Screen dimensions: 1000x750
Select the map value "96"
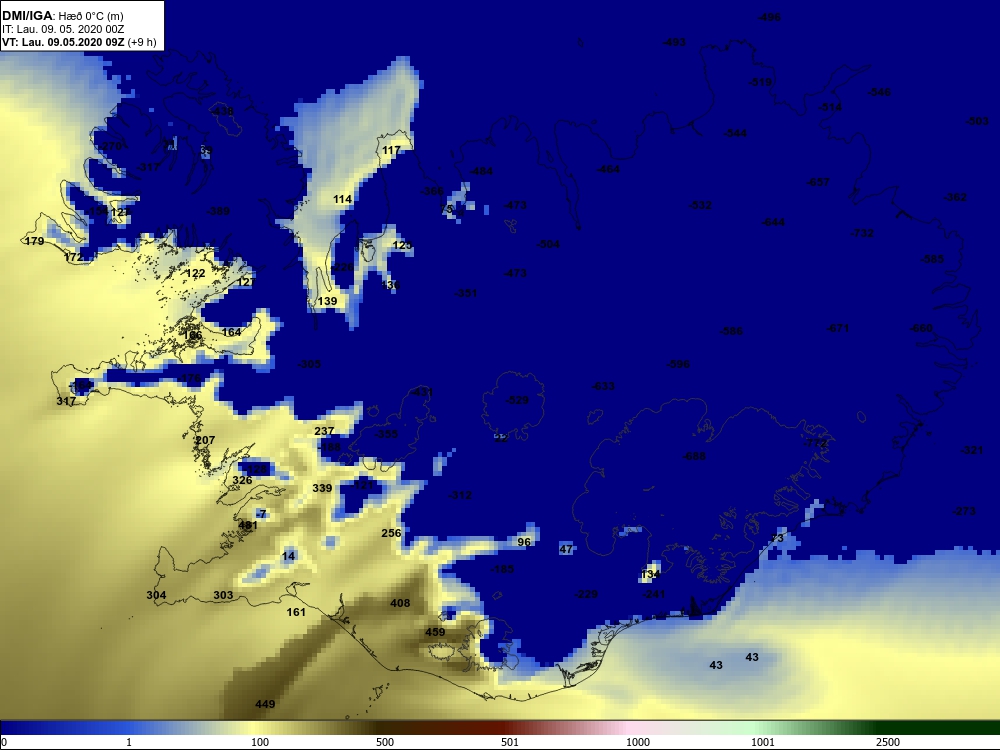pyautogui.click(x=524, y=541)
